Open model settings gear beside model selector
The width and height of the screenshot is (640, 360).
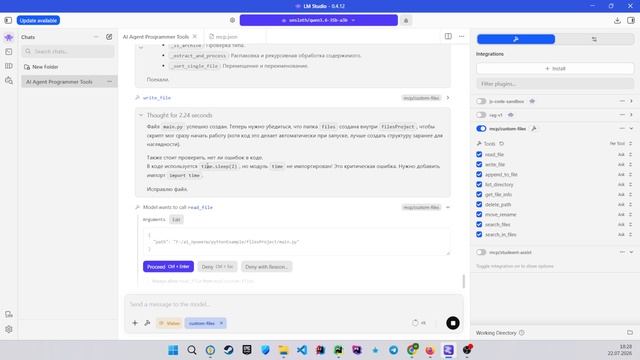click(x=232, y=20)
